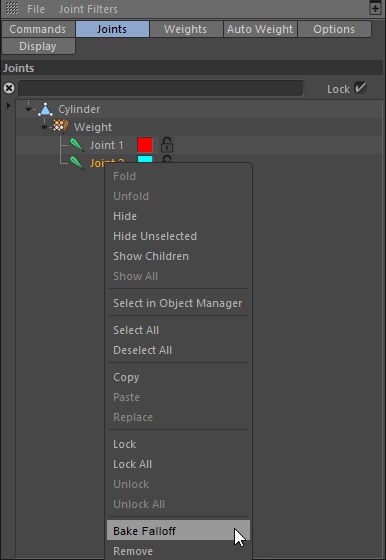Click the plus icon at top right corner
This screenshot has width=386, height=560.
coord(375,8)
